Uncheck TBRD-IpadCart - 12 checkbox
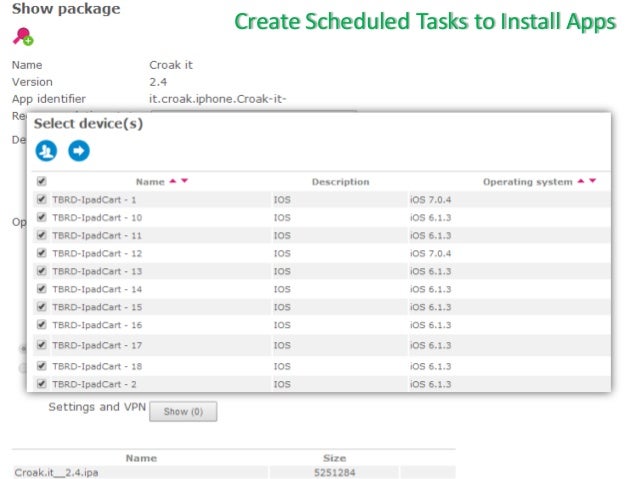The image size is (638, 479). coord(41,253)
